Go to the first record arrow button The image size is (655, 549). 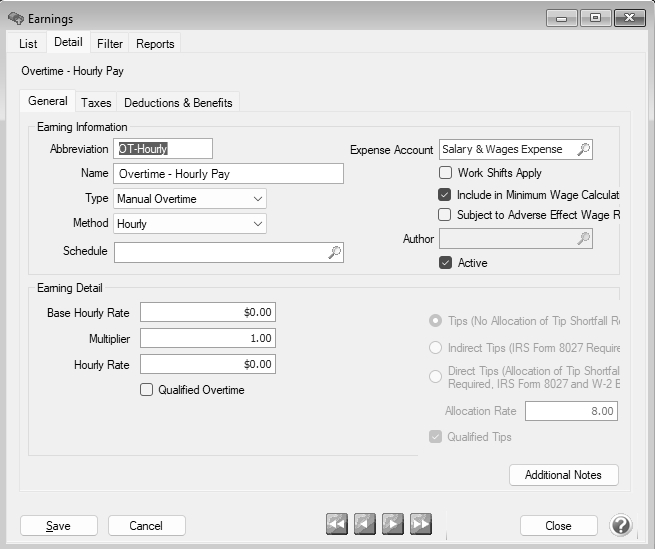(337, 524)
